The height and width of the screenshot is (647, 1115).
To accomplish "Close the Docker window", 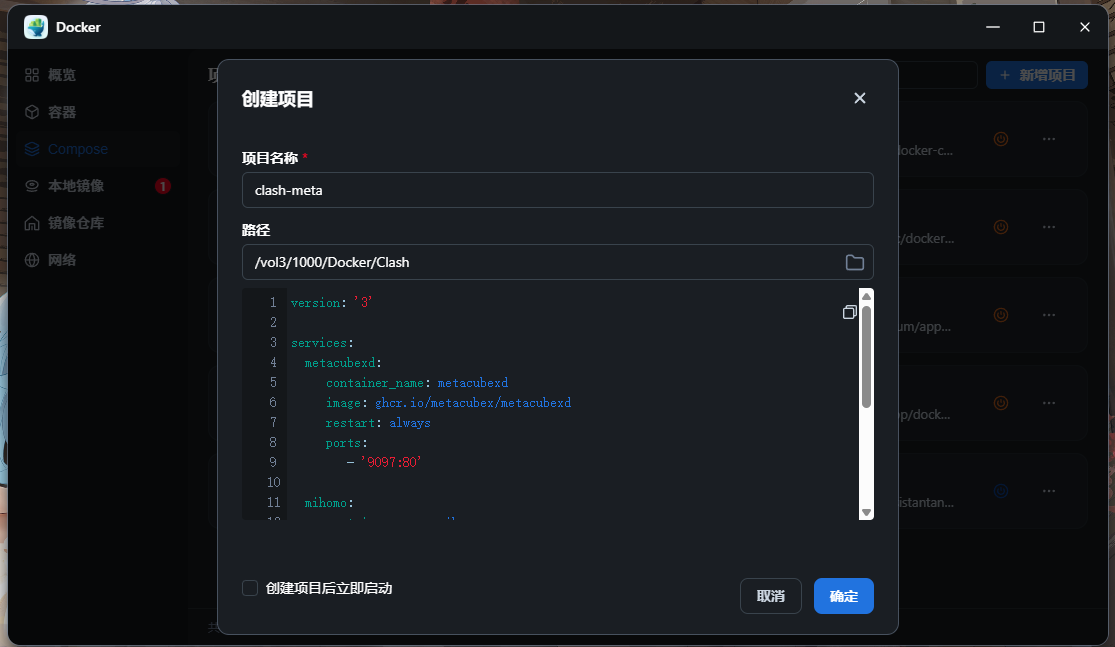I will (1084, 27).
